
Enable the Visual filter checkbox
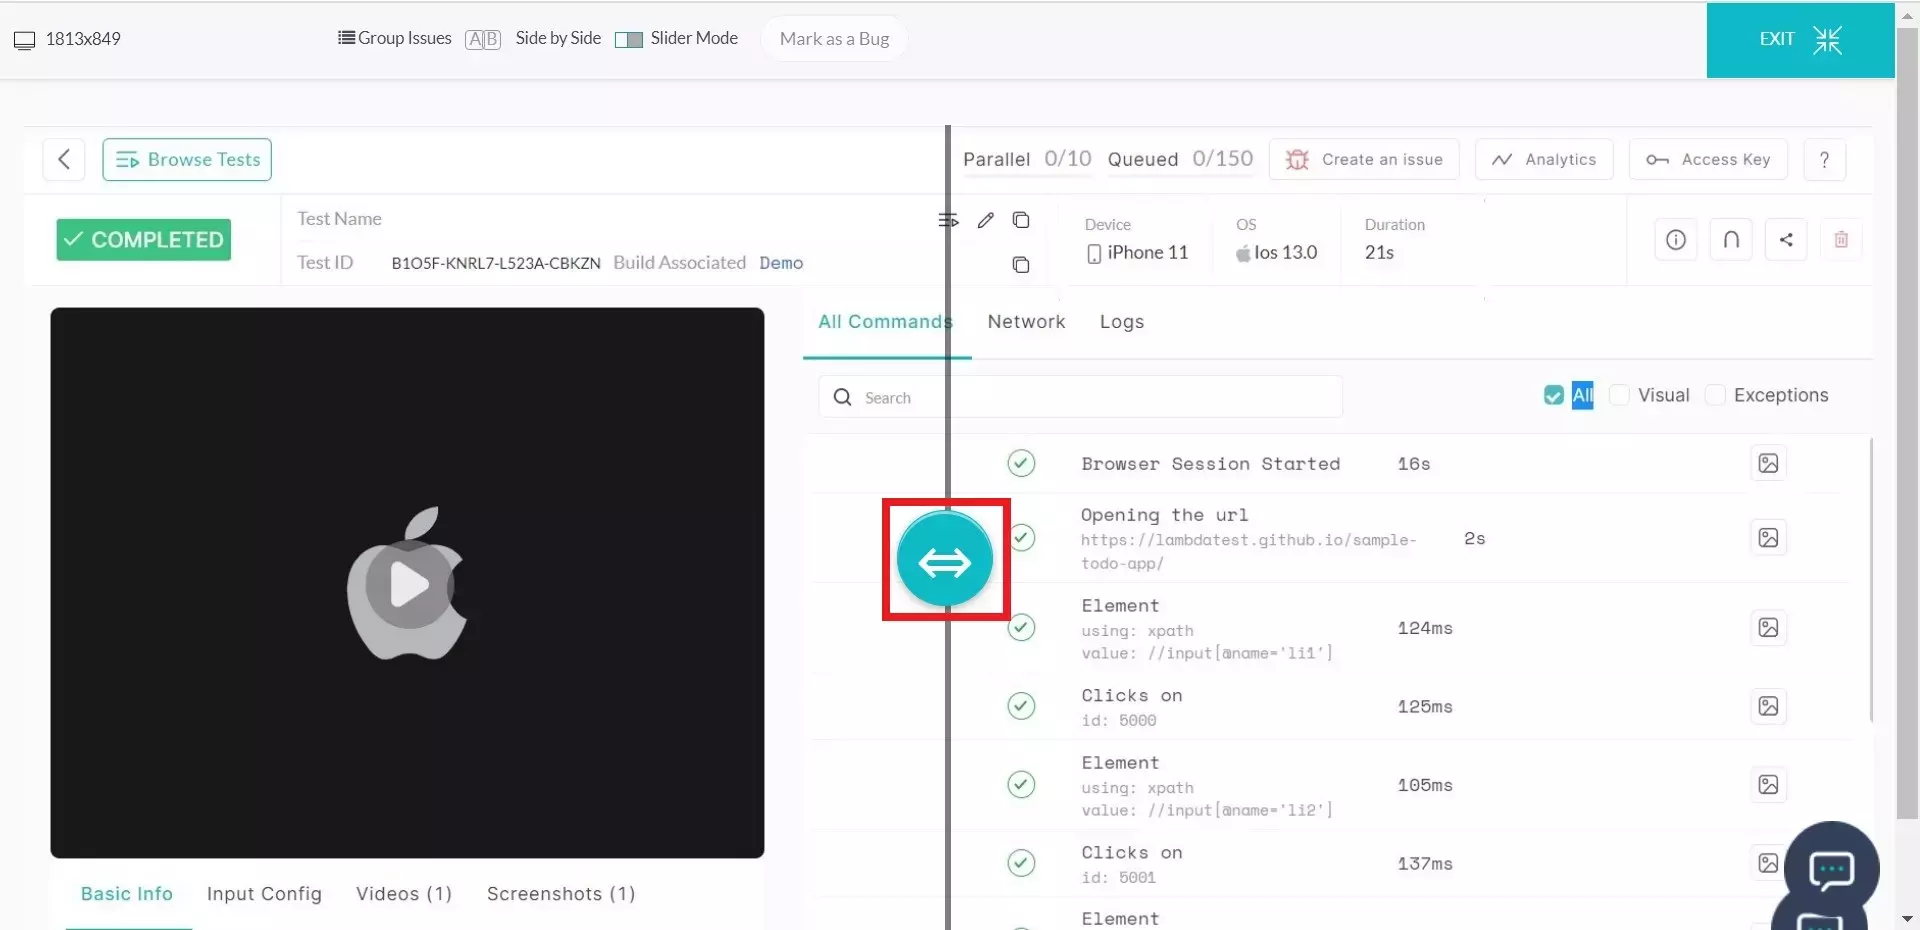pos(1619,396)
